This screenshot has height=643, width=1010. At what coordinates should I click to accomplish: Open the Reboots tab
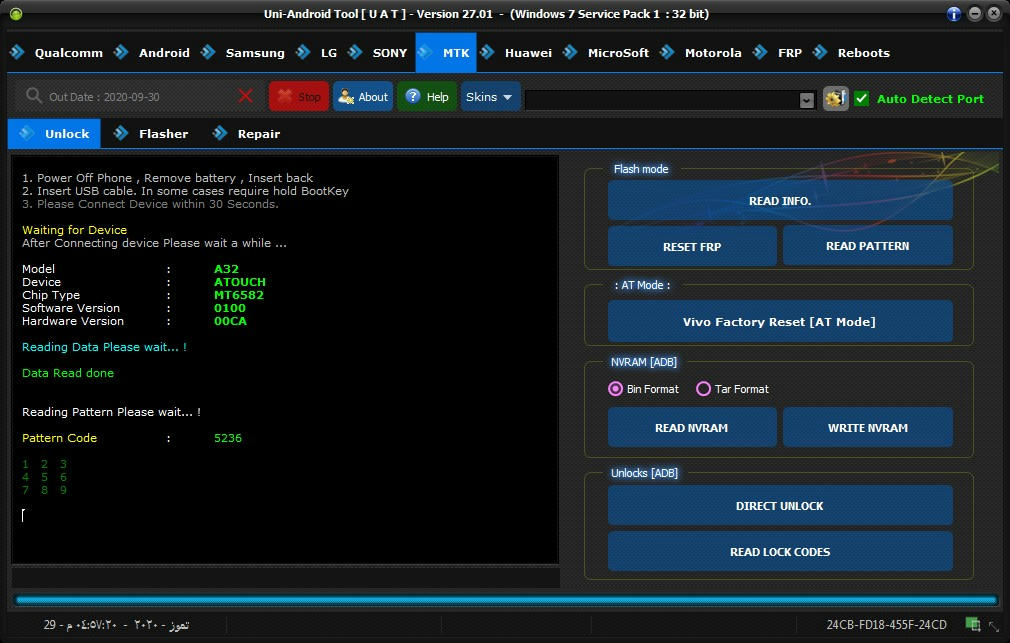pos(852,53)
